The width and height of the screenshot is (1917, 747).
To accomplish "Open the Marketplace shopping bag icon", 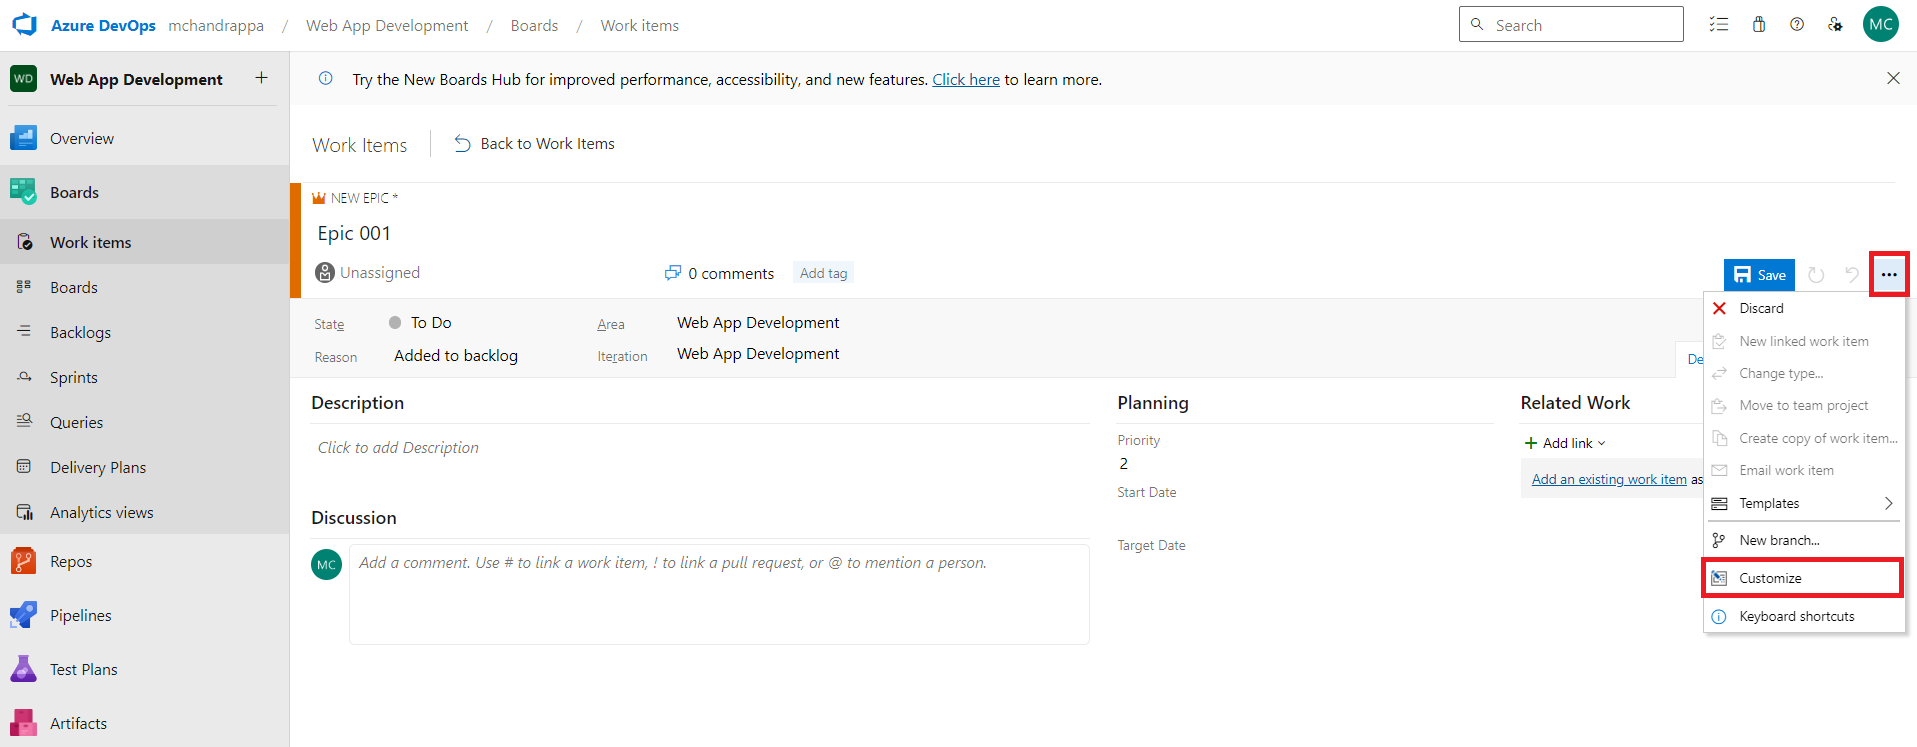I will 1759,25.
